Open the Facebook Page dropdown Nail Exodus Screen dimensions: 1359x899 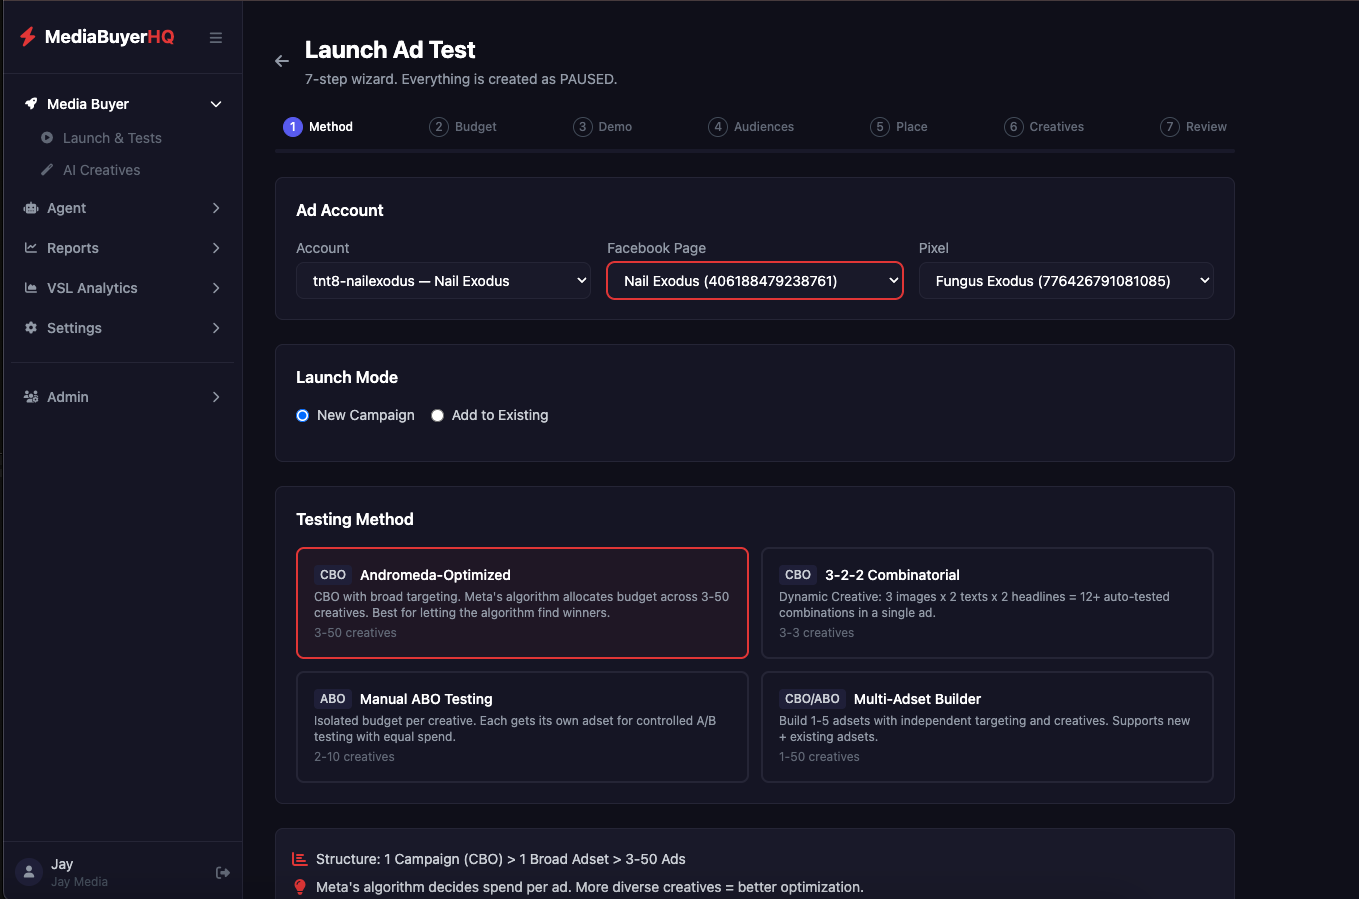click(x=755, y=281)
